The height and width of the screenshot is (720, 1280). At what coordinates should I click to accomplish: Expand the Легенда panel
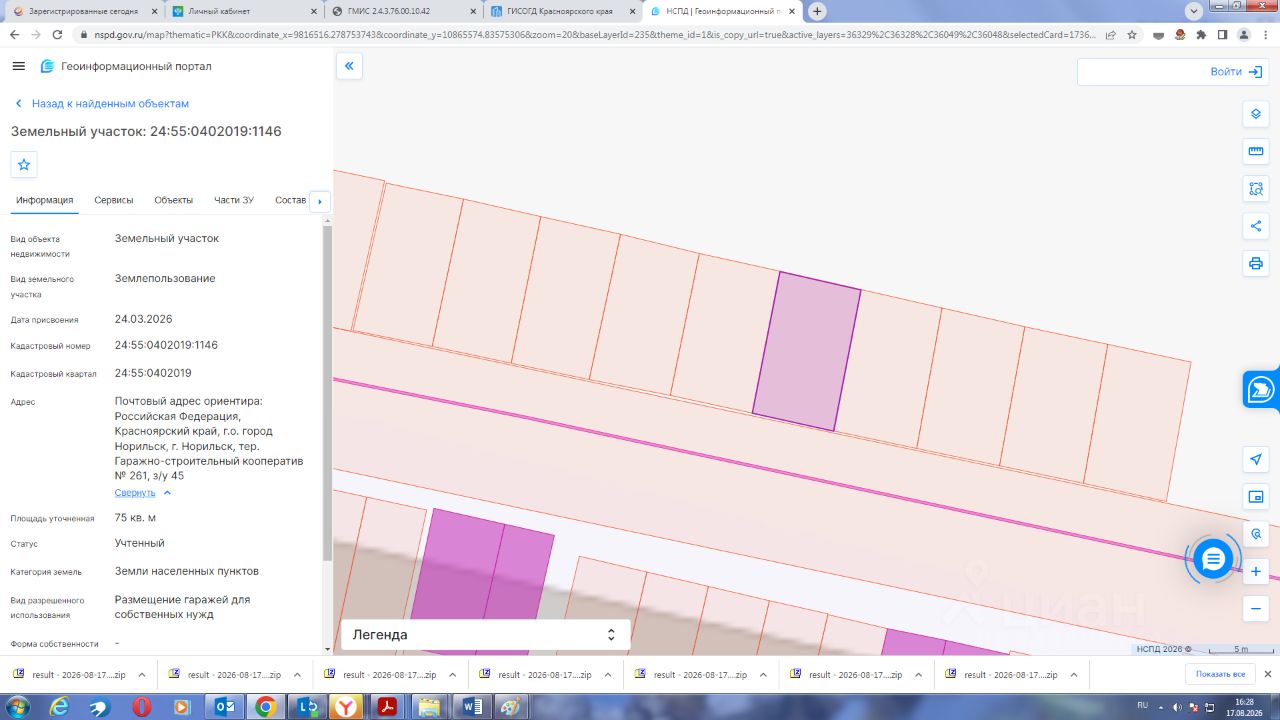486,634
